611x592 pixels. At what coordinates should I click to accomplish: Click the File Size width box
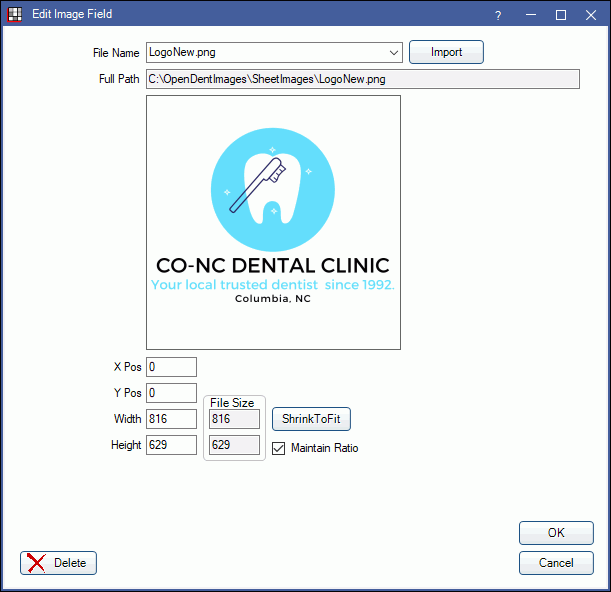pyautogui.click(x=235, y=419)
